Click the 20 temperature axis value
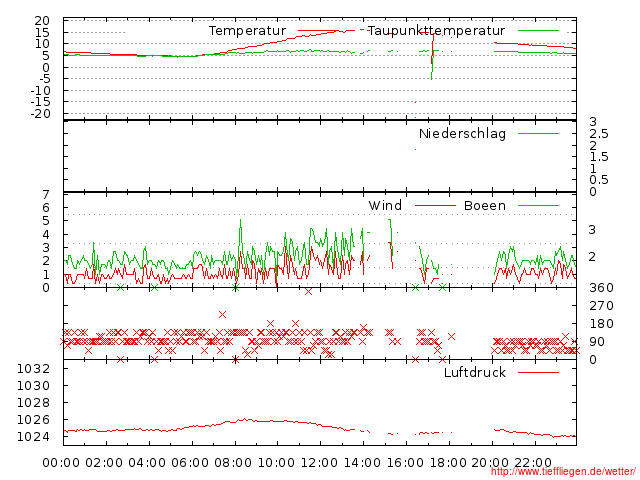 (x=42, y=20)
